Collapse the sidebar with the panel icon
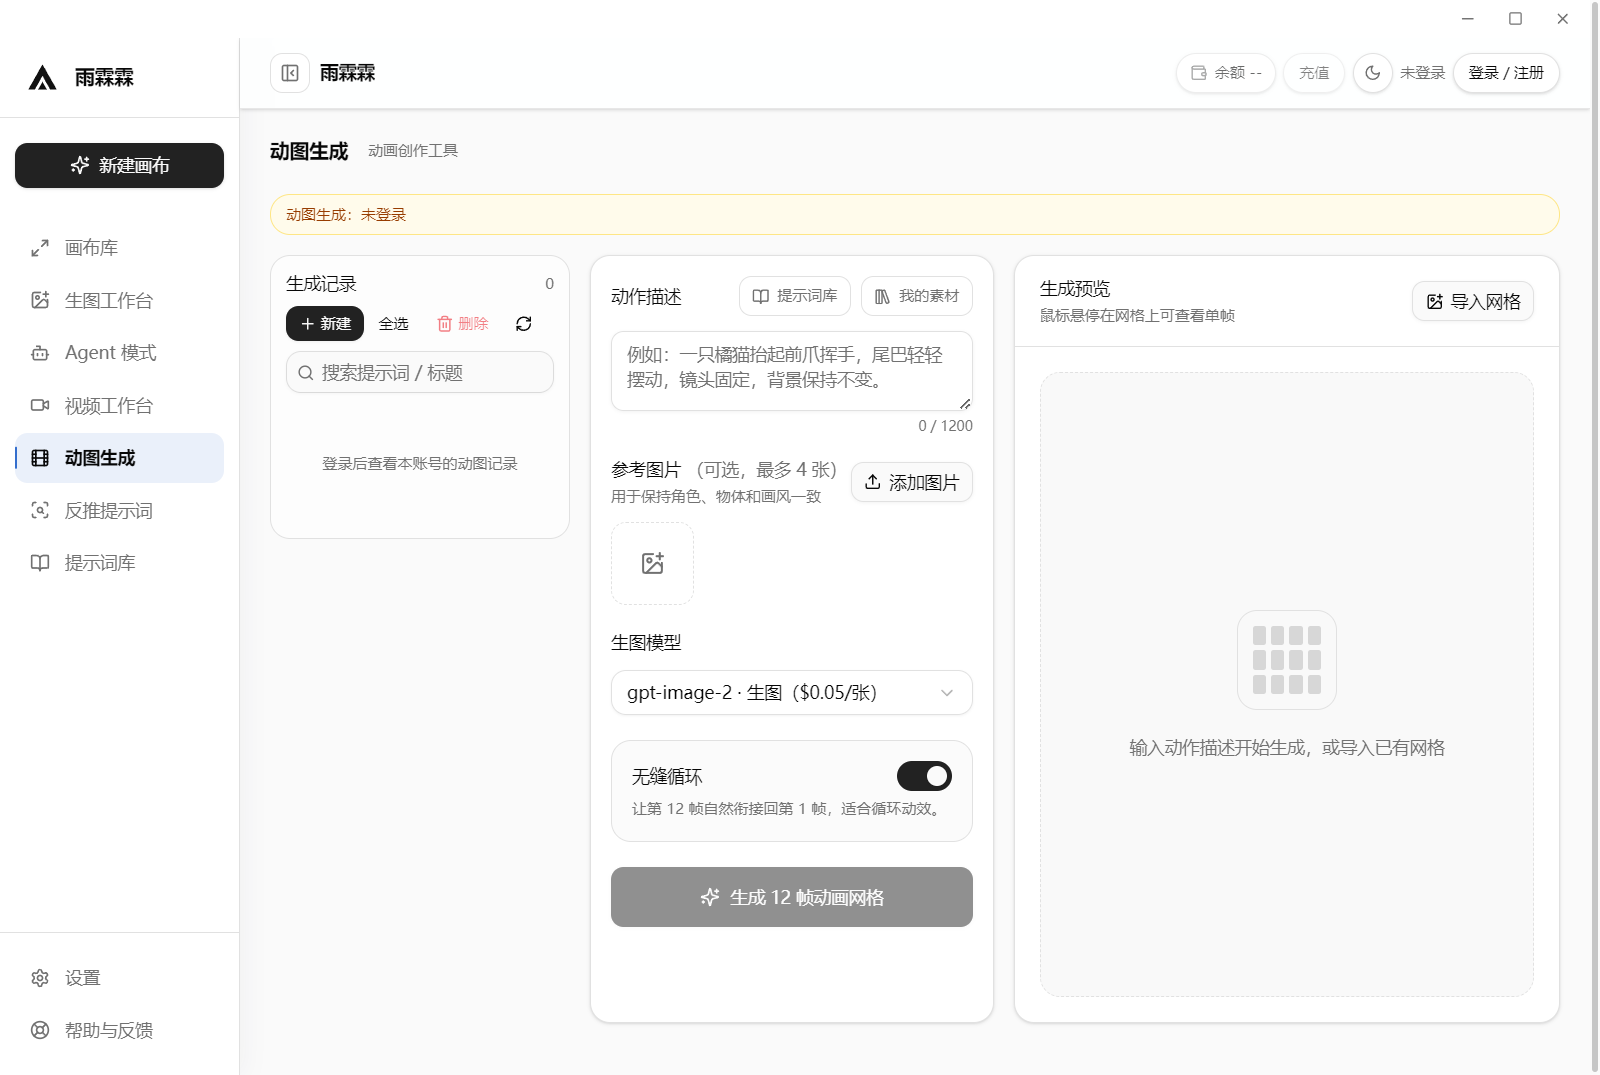This screenshot has height=1075, width=1600. [290, 73]
